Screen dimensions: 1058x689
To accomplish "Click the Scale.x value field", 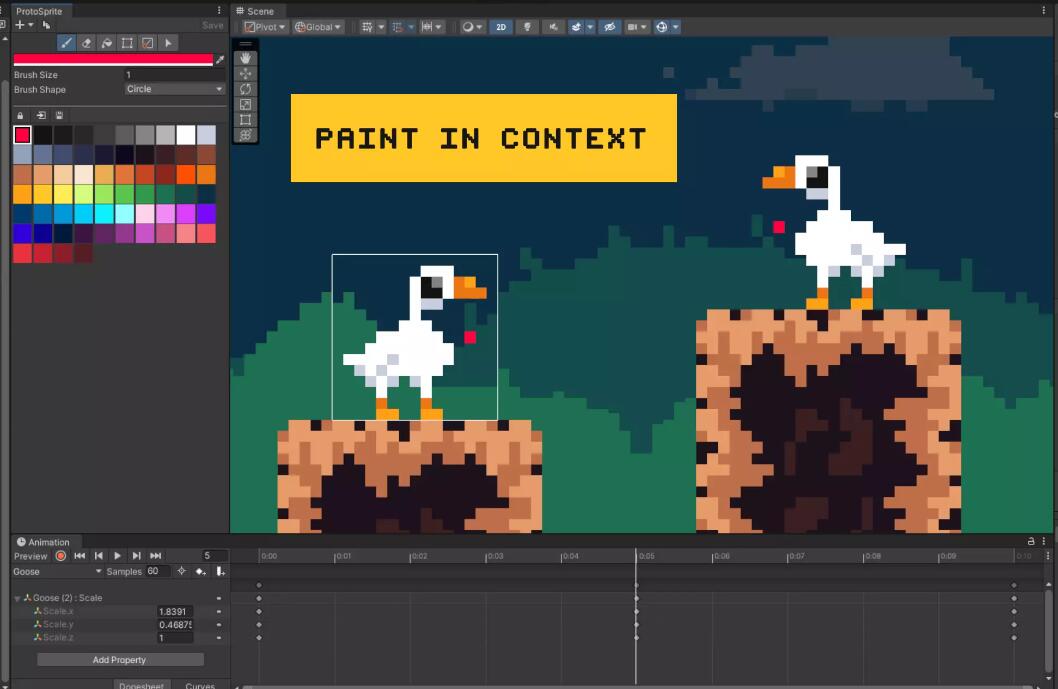I will [x=175, y=611].
